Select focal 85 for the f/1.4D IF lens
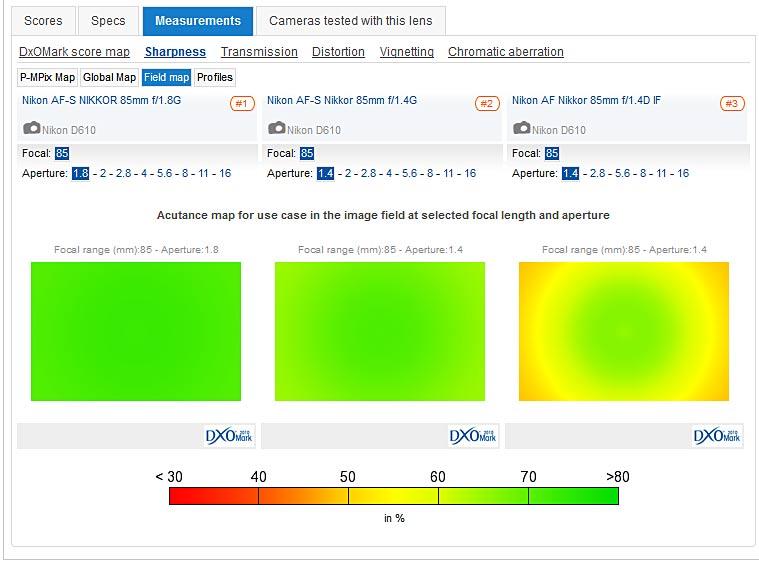The width and height of the screenshot is (759, 567). point(551,153)
